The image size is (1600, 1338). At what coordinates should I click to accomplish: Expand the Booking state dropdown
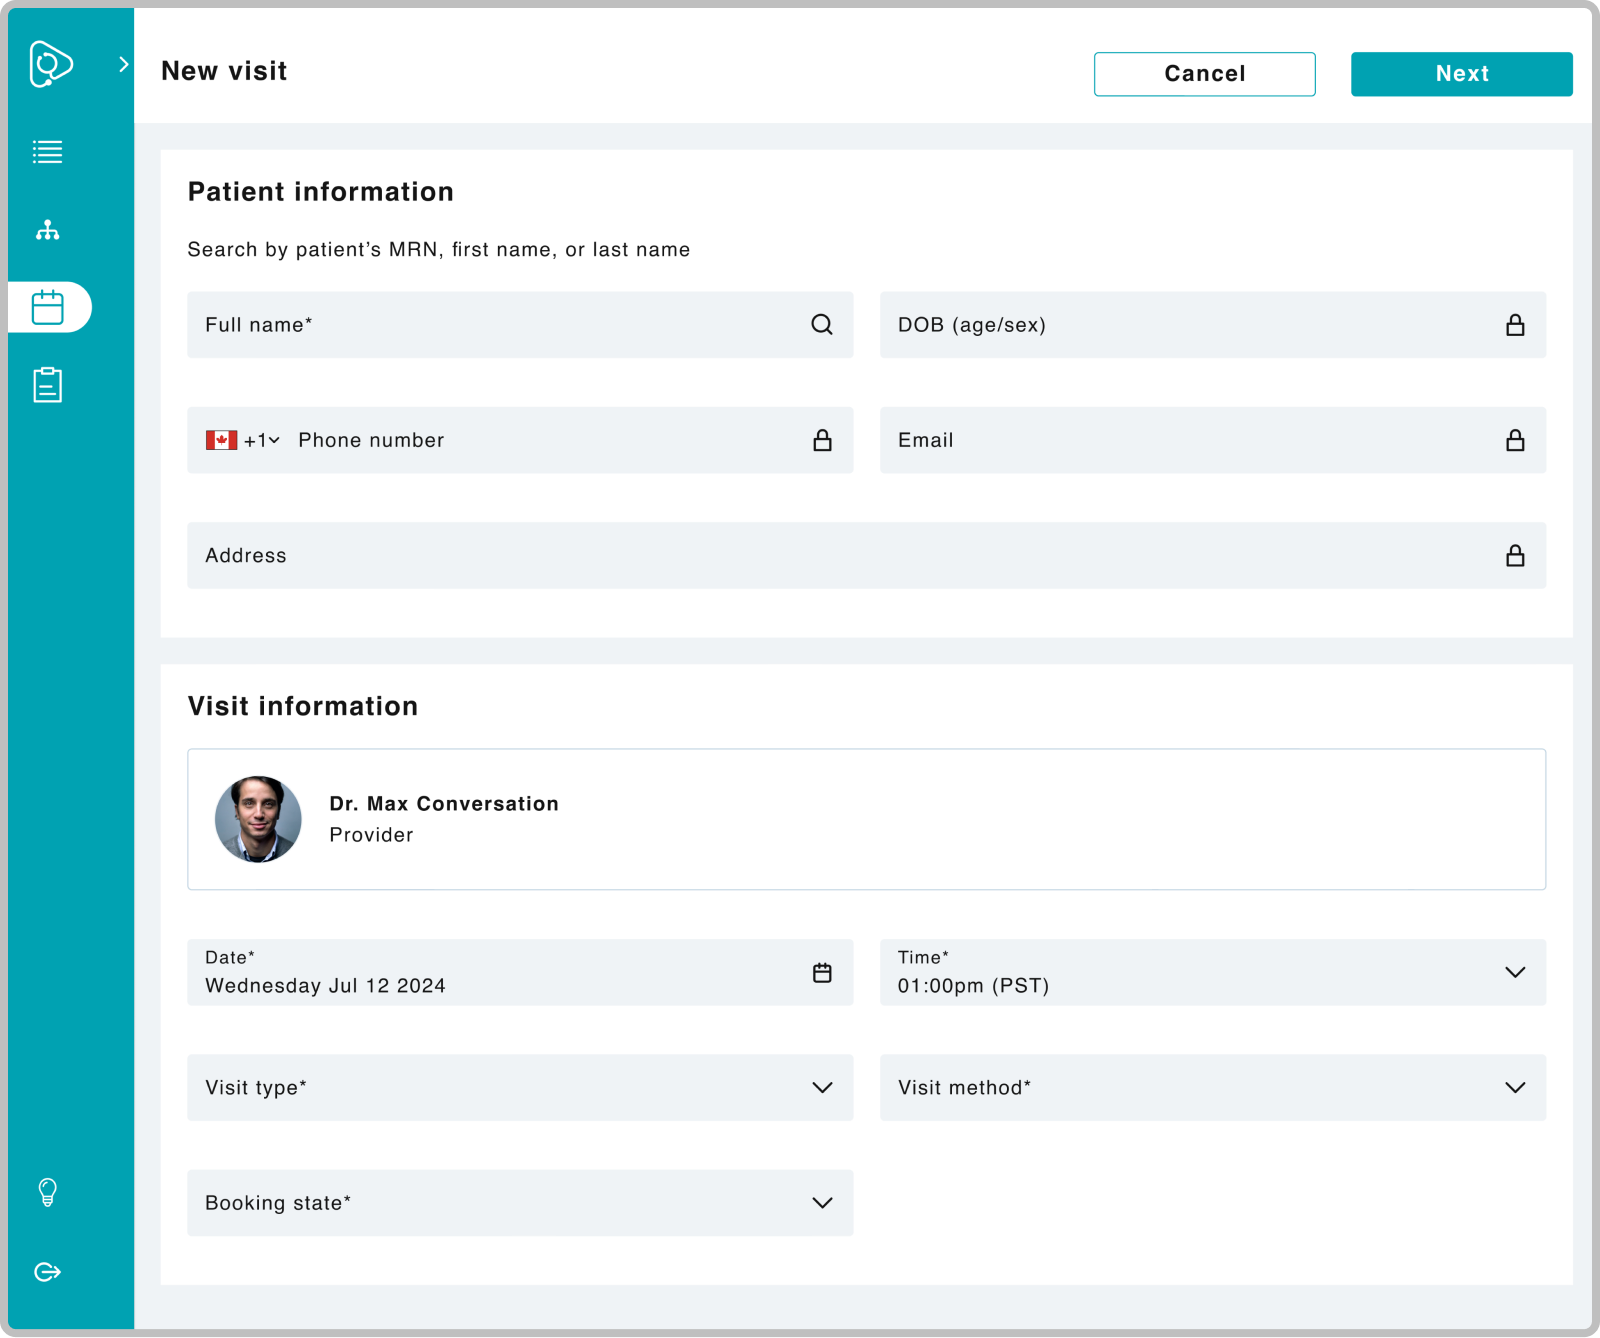[x=821, y=1203]
